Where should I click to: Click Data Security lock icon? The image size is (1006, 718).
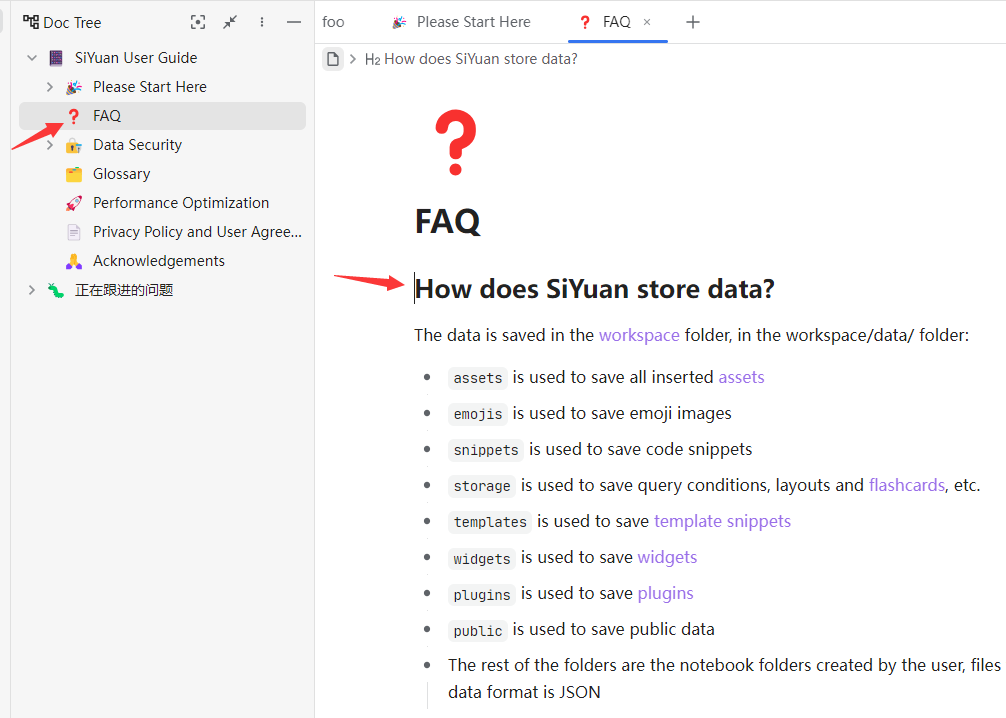[x=74, y=146]
